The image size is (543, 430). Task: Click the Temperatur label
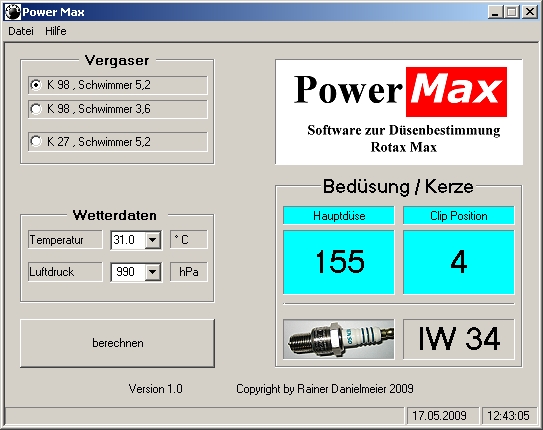tap(65, 240)
